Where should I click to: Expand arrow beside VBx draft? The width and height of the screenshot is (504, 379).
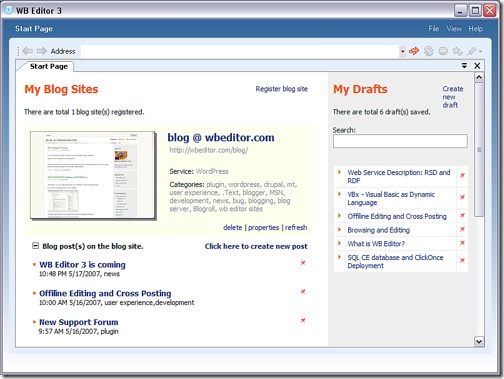coord(339,194)
